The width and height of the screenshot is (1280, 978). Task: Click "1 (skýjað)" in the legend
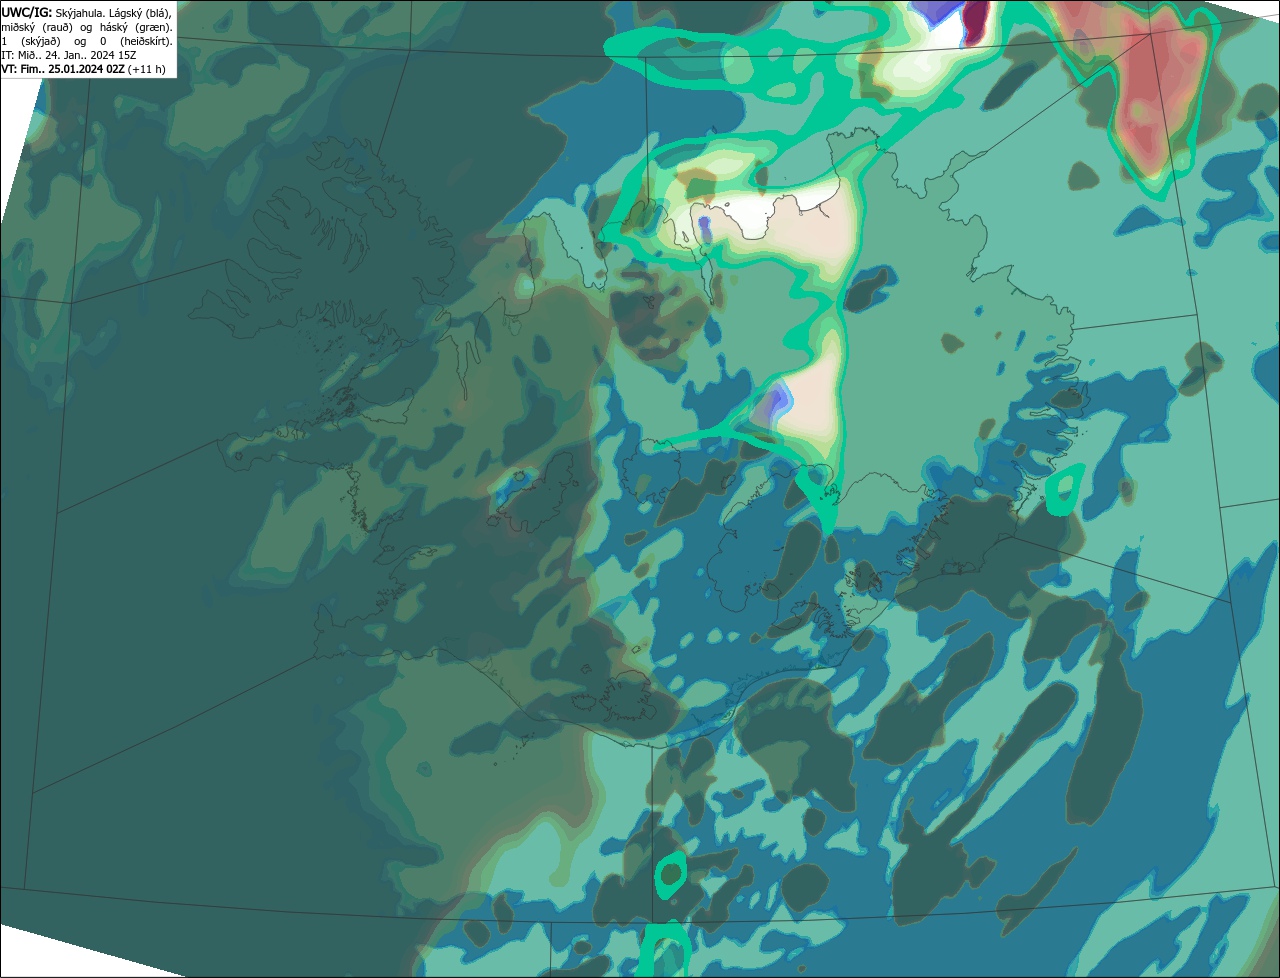(31, 42)
